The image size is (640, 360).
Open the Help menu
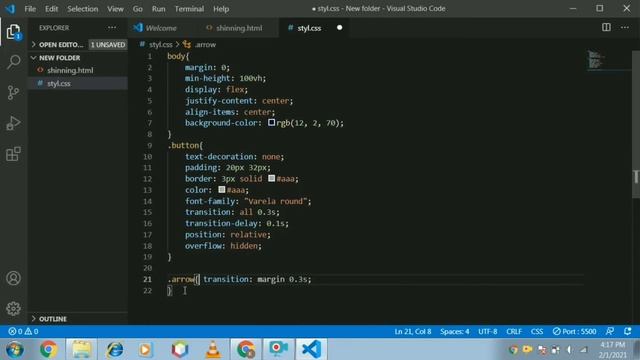pyautogui.click(x=221, y=9)
